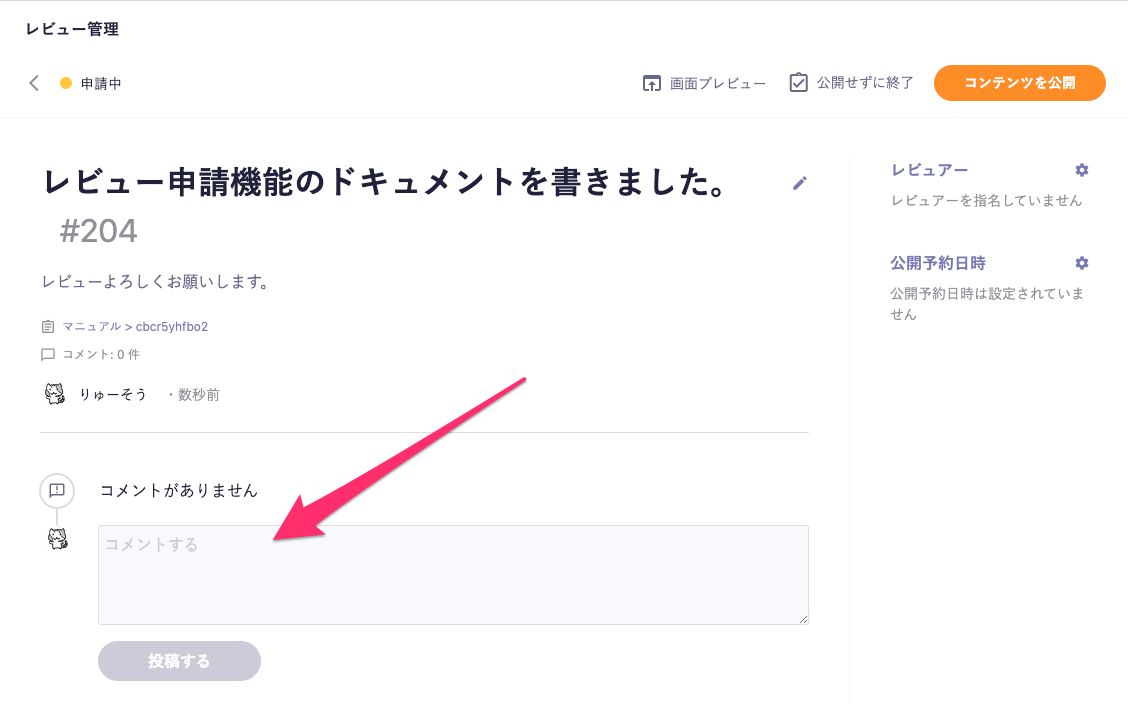The width and height of the screenshot is (1128, 707).
Task: Open レビュアー settings gear icon
Action: [1081, 170]
